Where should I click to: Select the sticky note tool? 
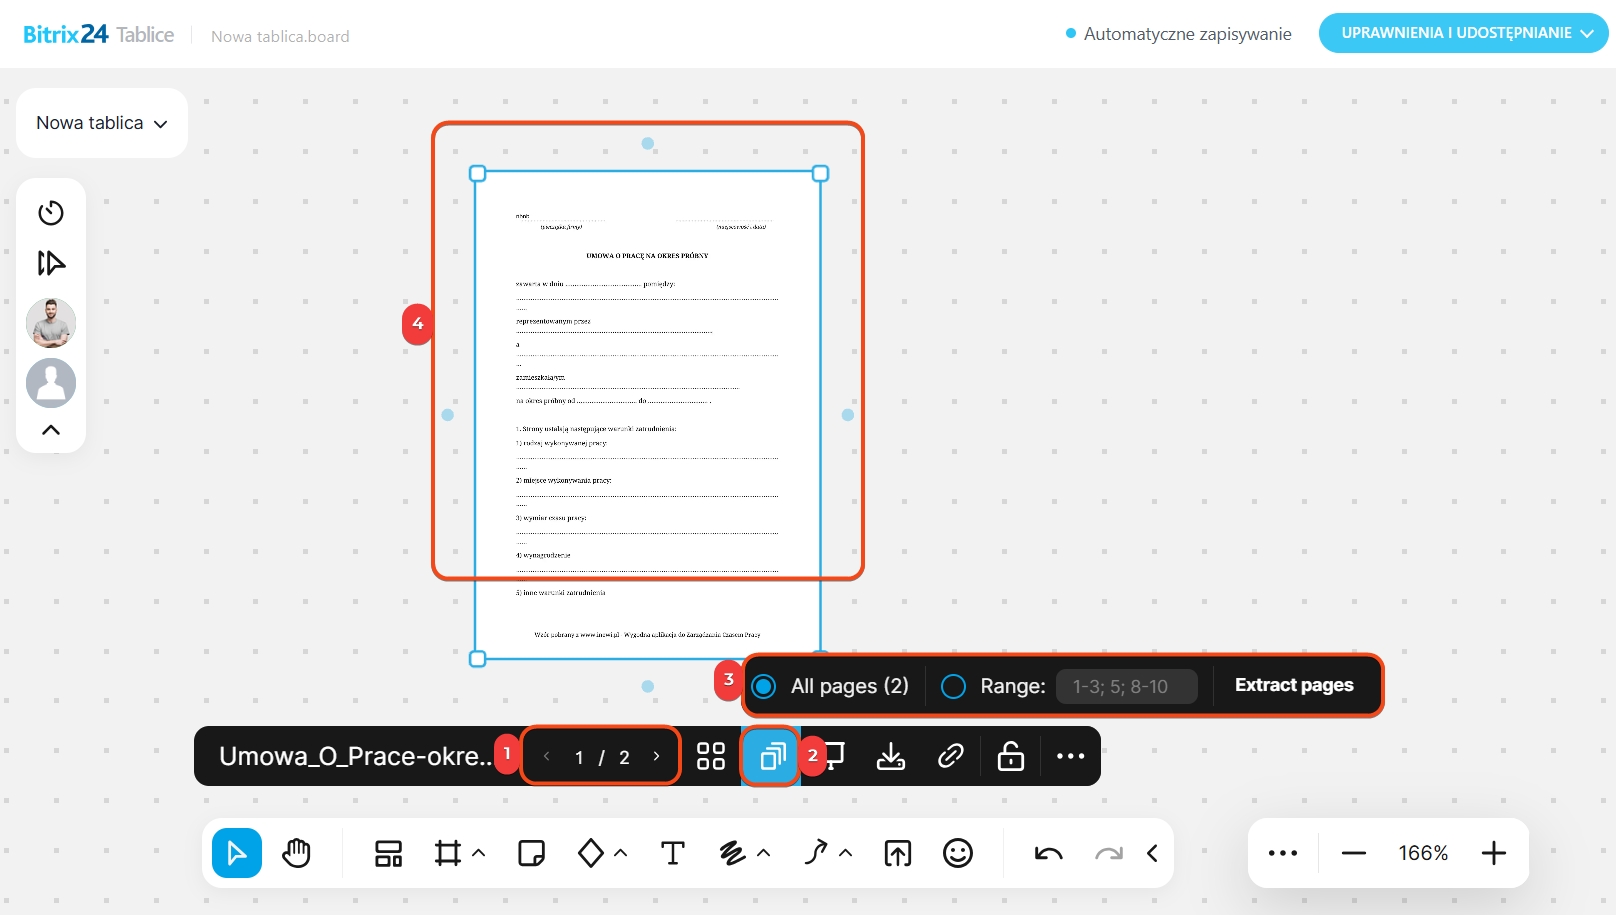[531, 853]
